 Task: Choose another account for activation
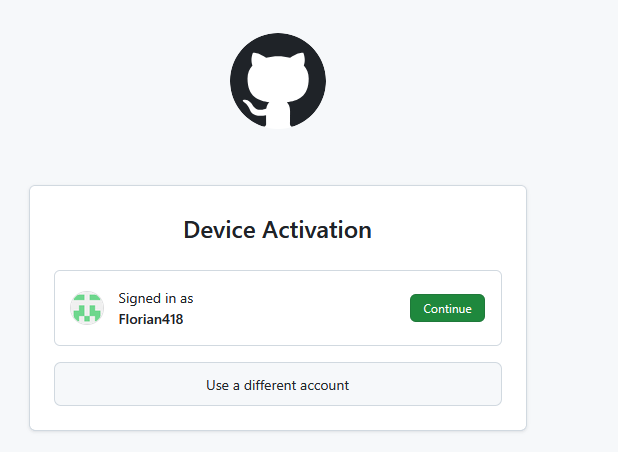[x=277, y=384]
